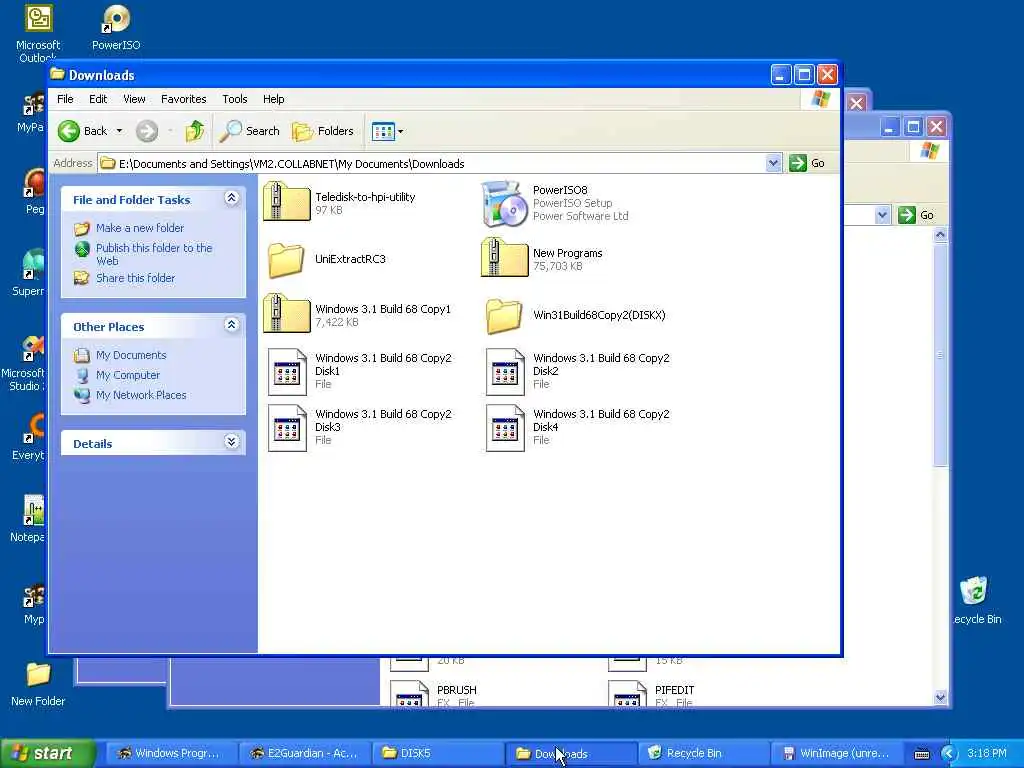
Task: Click Make a new folder link
Action: click(x=140, y=228)
